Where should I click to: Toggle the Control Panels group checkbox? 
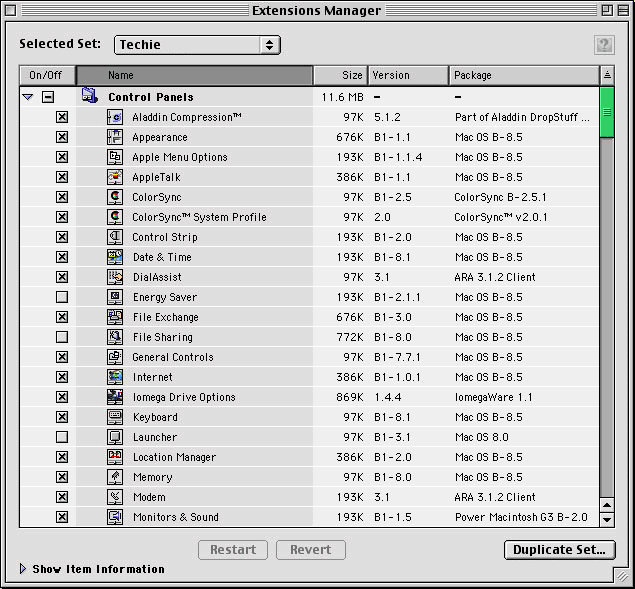[x=48, y=97]
